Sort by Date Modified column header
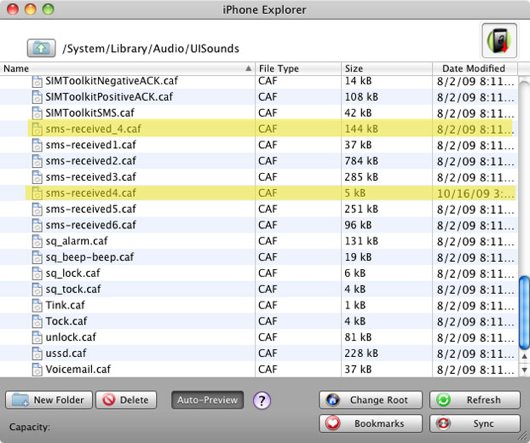 pyautogui.click(x=475, y=69)
